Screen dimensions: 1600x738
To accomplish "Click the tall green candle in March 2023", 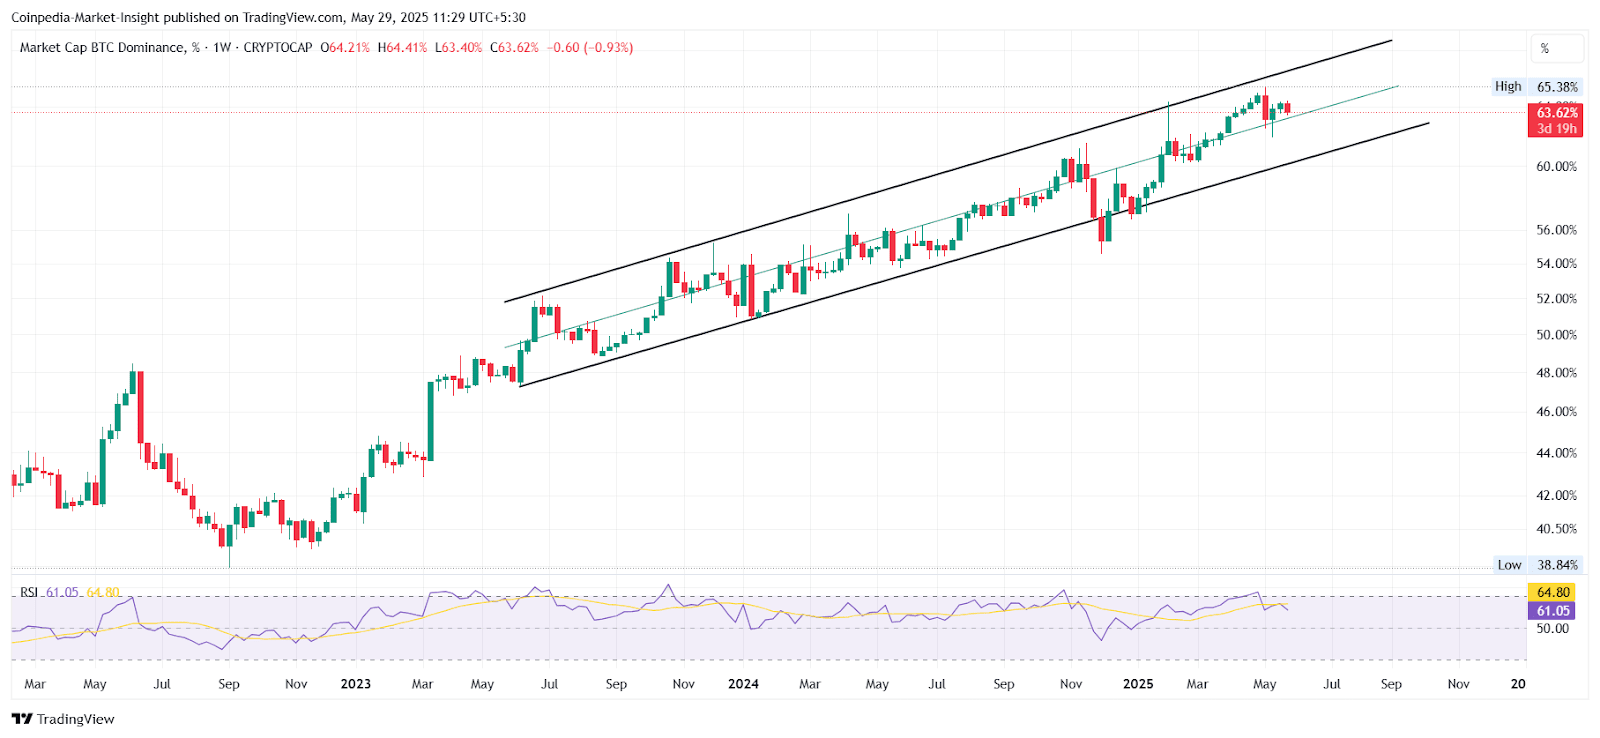I will click(431, 420).
